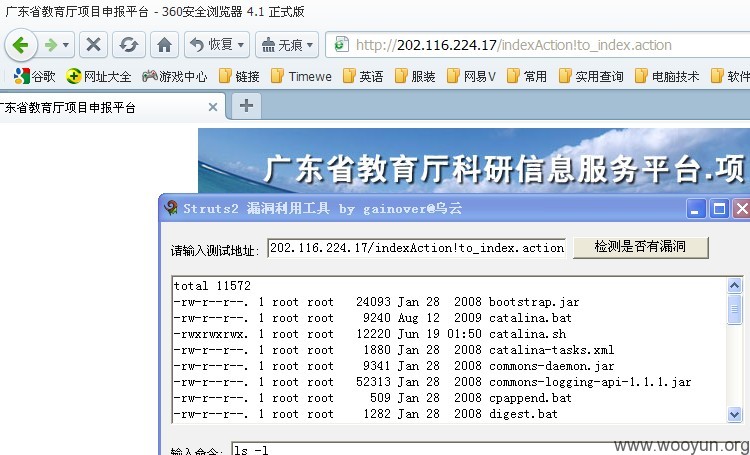Click the catalina.sh output line
Viewport: 750px width, 455px height.
pos(370,334)
